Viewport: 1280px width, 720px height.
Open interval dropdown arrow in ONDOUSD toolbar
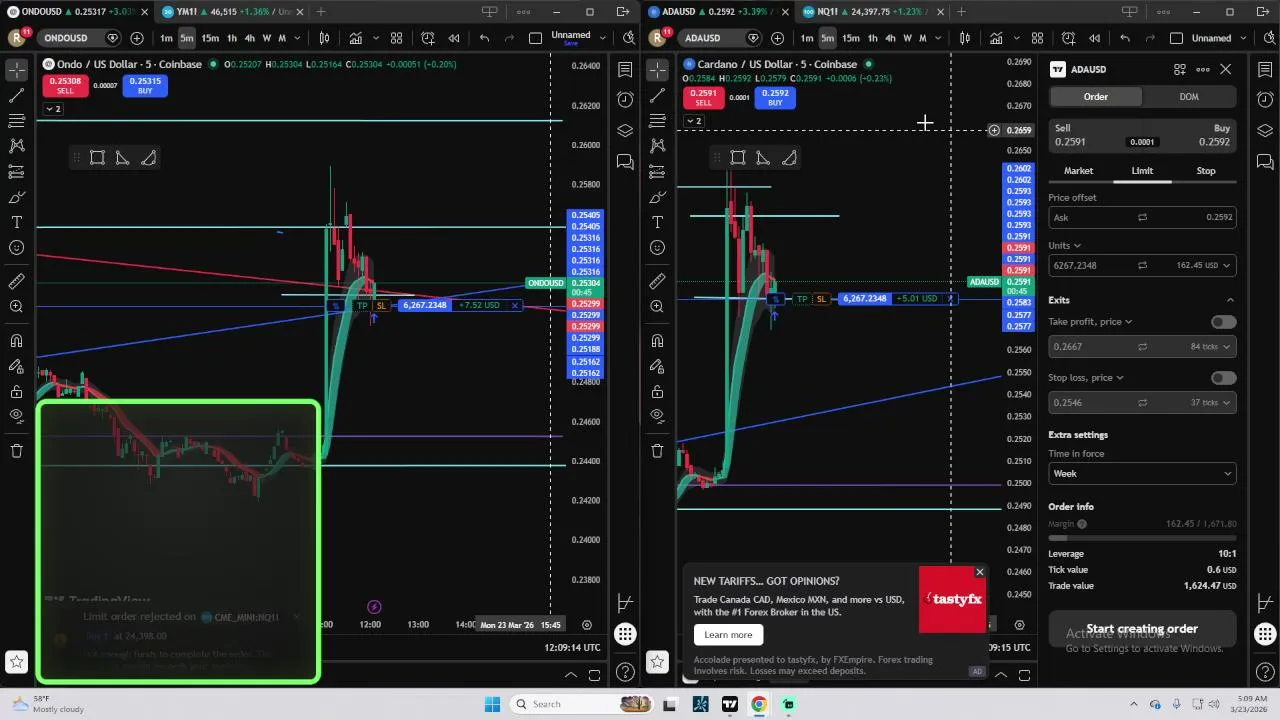[297, 38]
